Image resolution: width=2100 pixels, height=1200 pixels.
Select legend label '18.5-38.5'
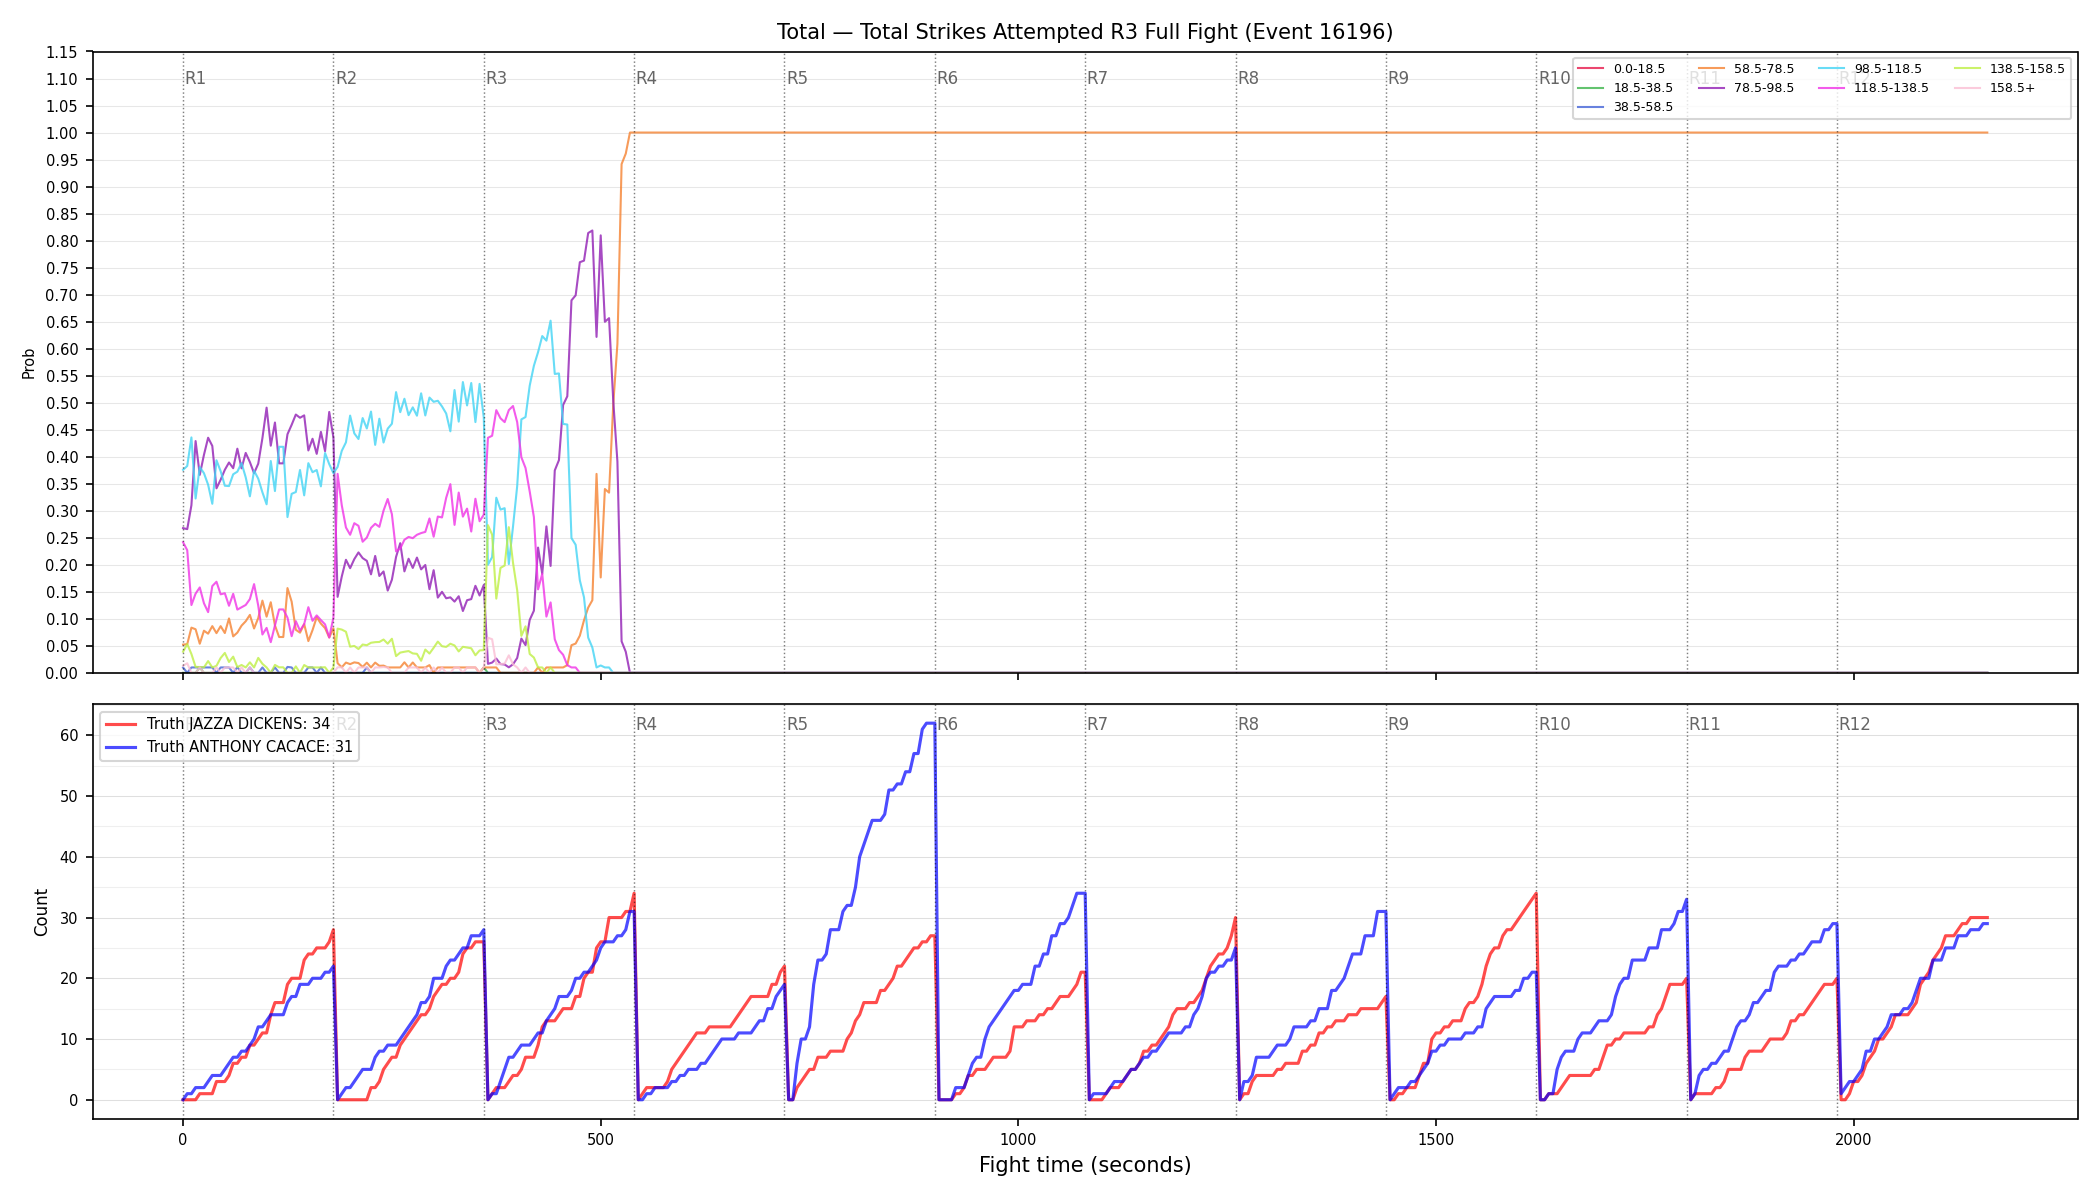pyautogui.click(x=1643, y=88)
